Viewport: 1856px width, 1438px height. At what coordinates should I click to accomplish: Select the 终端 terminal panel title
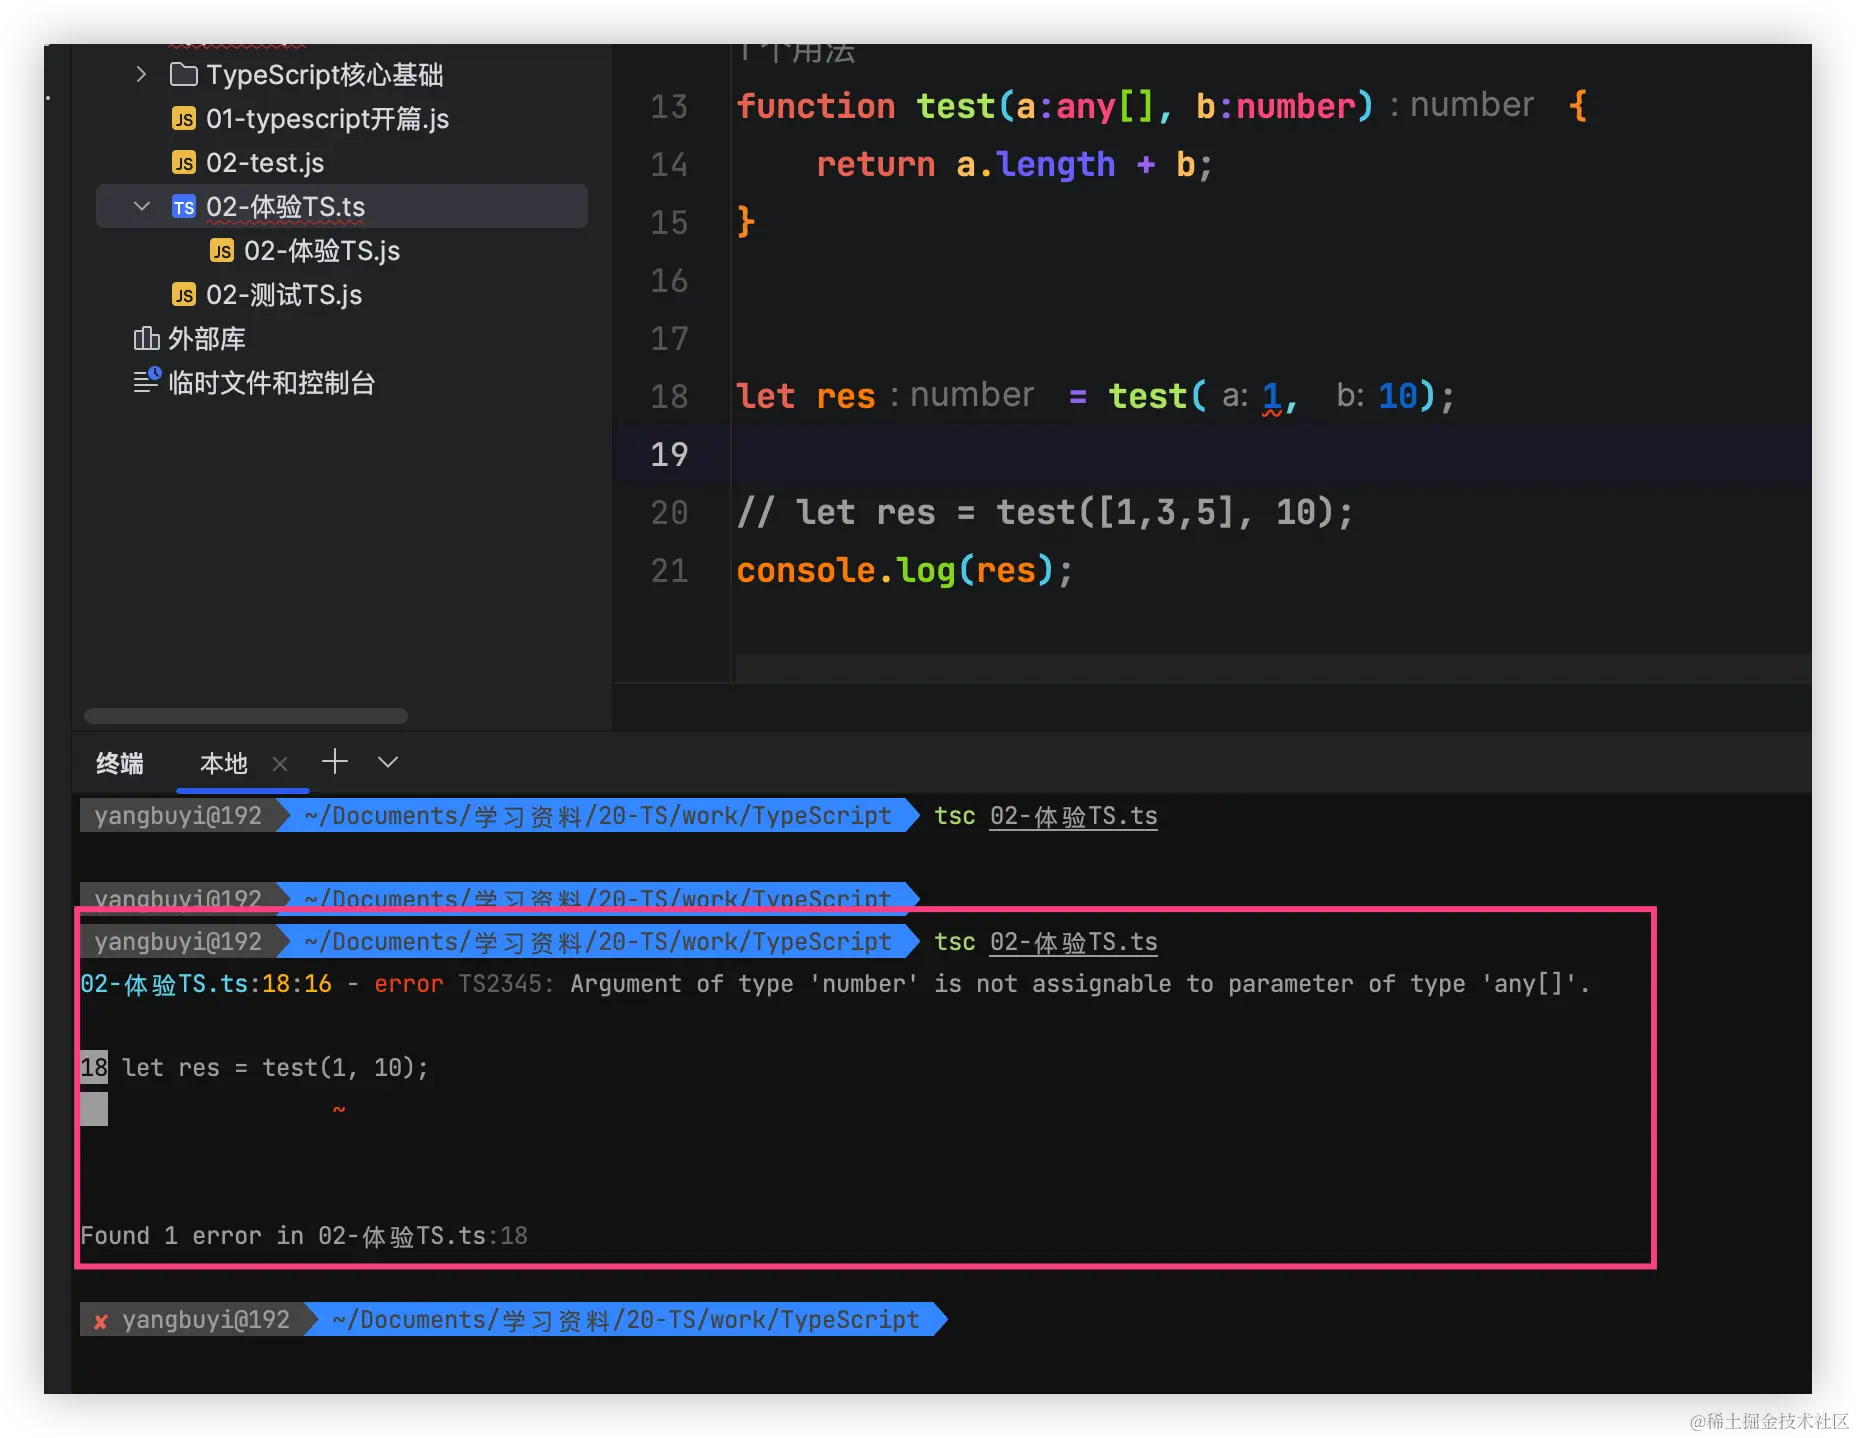[120, 764]
